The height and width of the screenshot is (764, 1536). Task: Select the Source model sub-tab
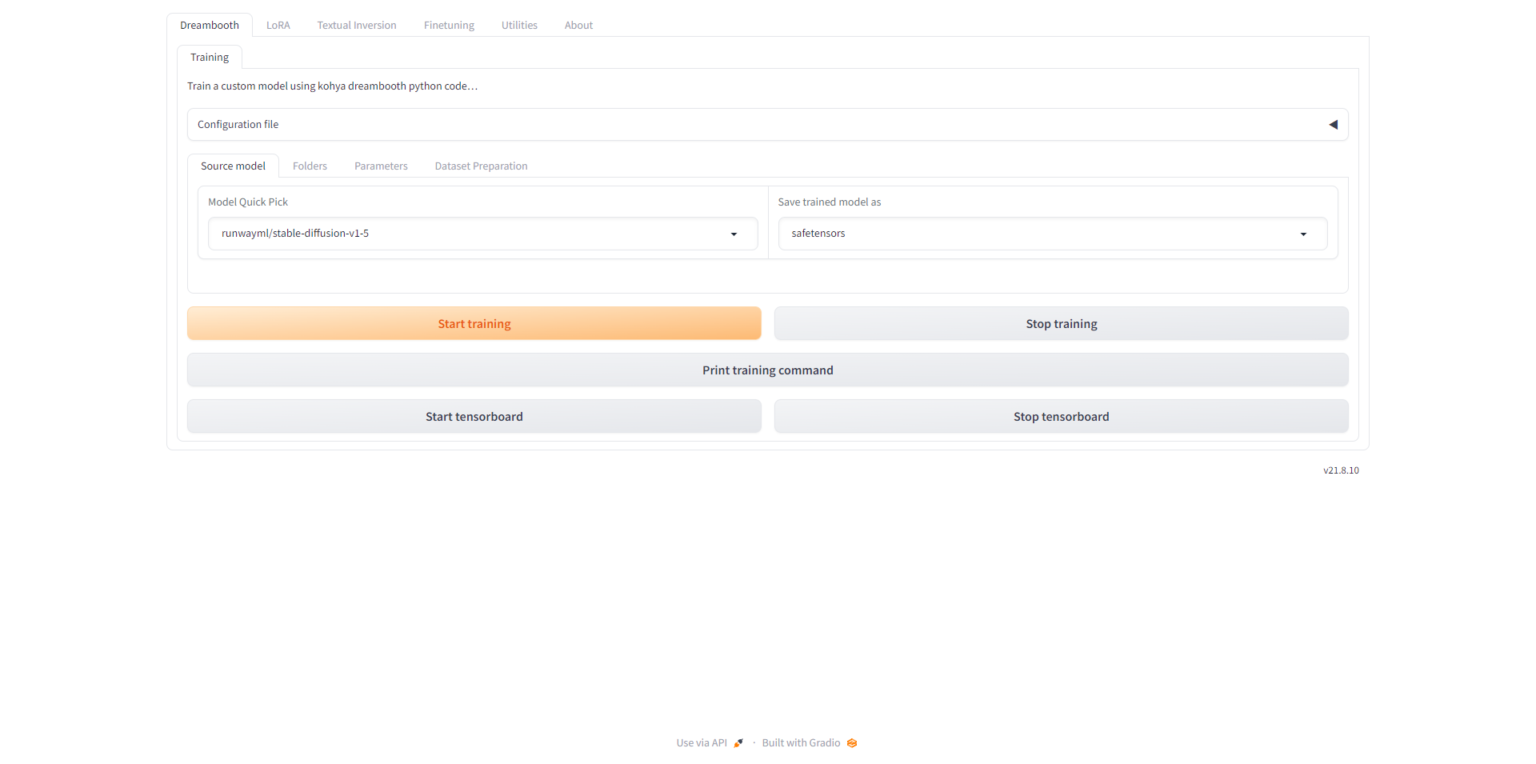[x=233, y=166]
